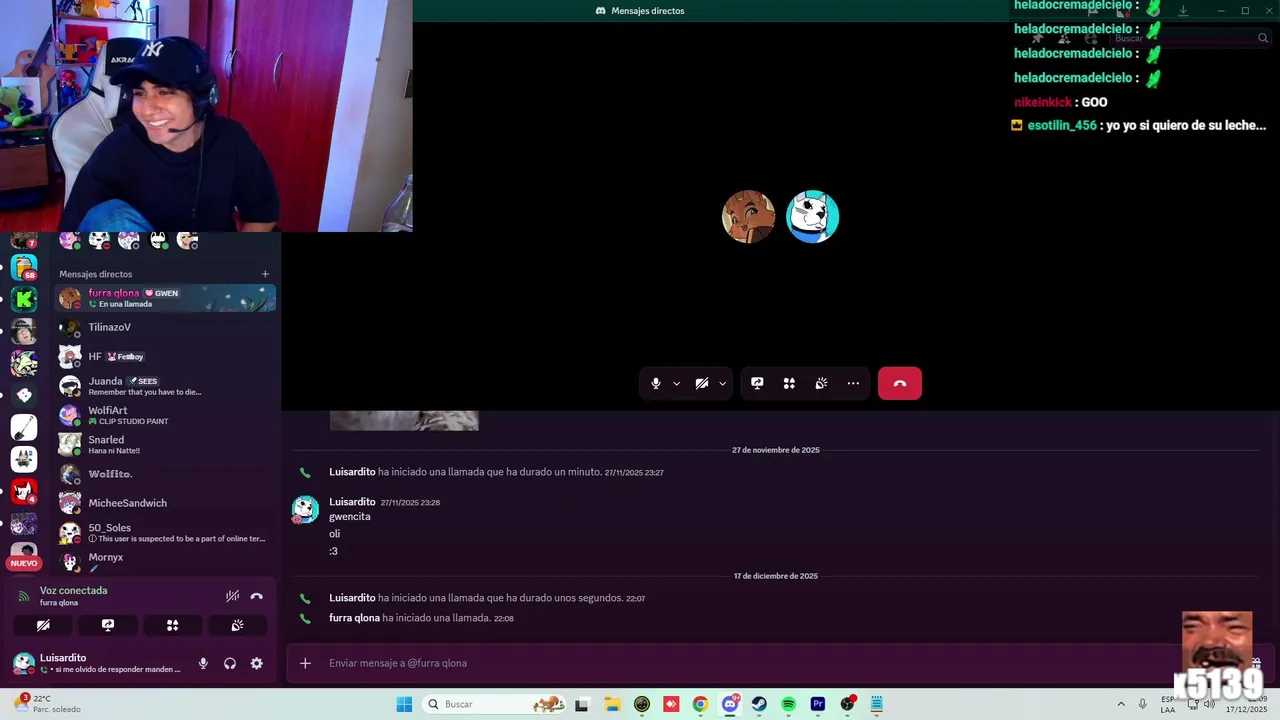This screenshot has height=720, width=1280.
Task: Add attachment with plus button in message box
Action: coord(305,663)
